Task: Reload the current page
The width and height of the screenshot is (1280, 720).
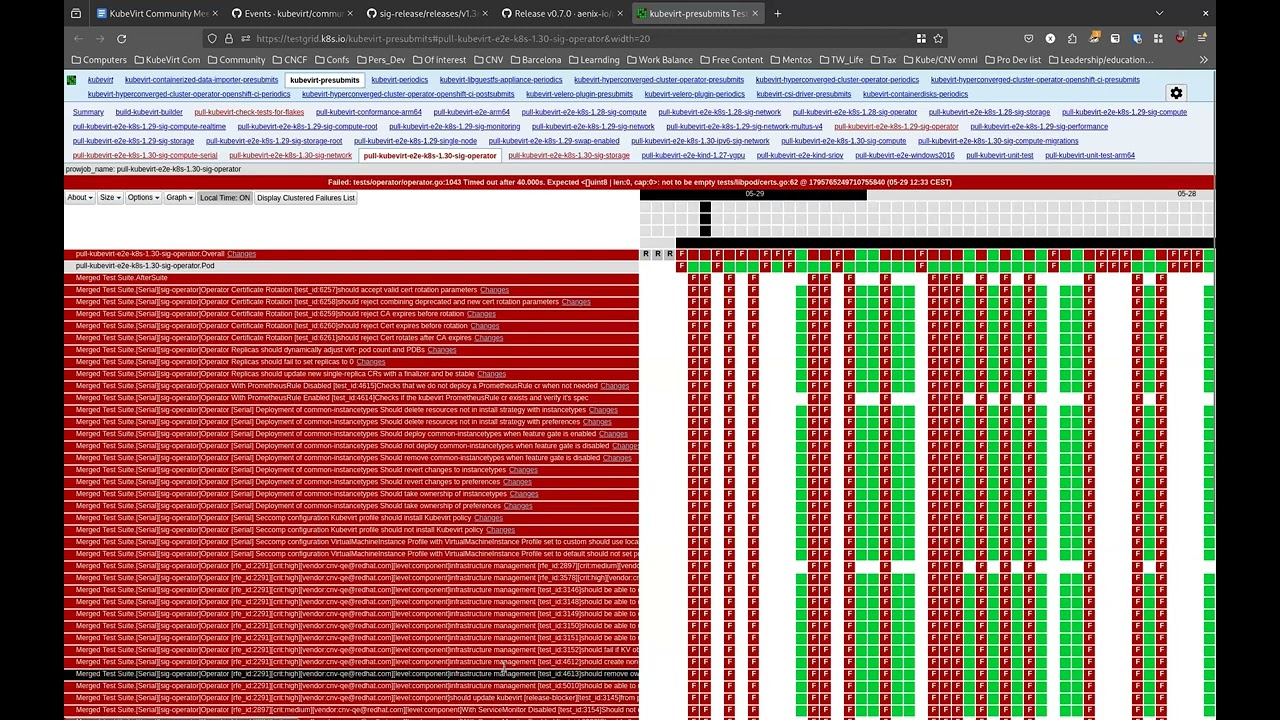Action: pos(121,38)
